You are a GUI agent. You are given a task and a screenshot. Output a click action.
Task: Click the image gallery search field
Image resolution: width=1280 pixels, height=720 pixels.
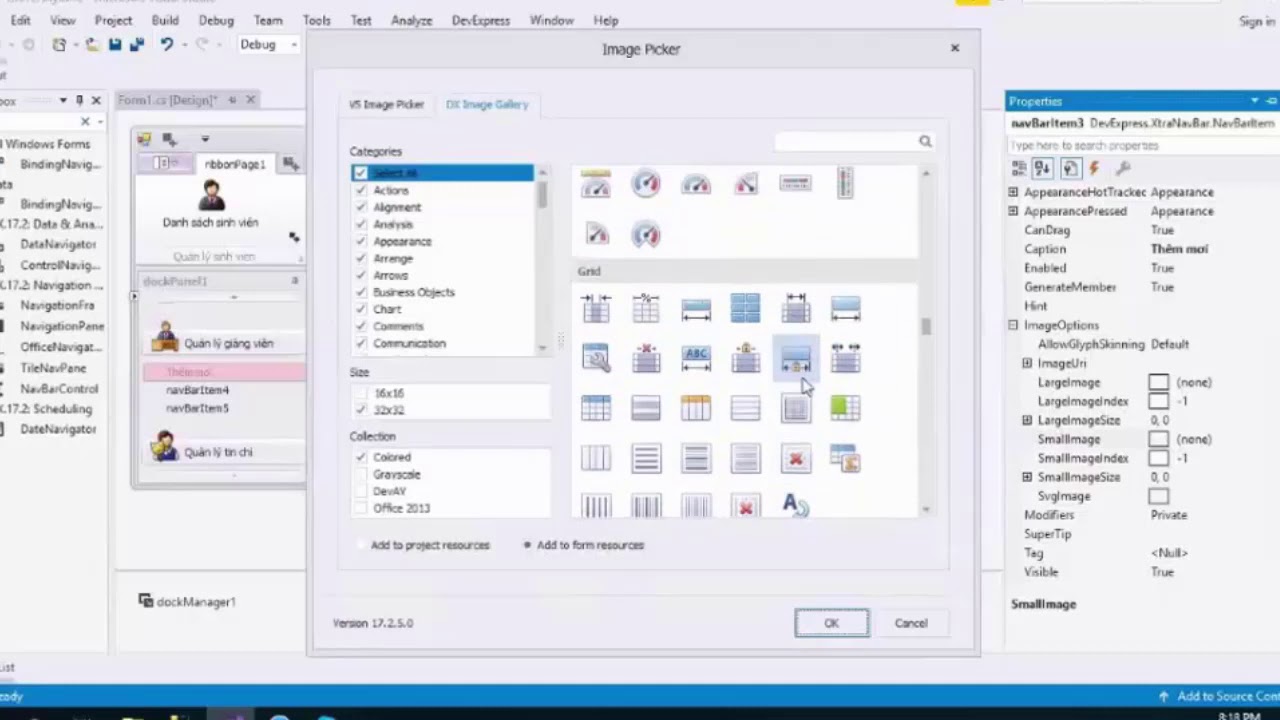(846, 142)
